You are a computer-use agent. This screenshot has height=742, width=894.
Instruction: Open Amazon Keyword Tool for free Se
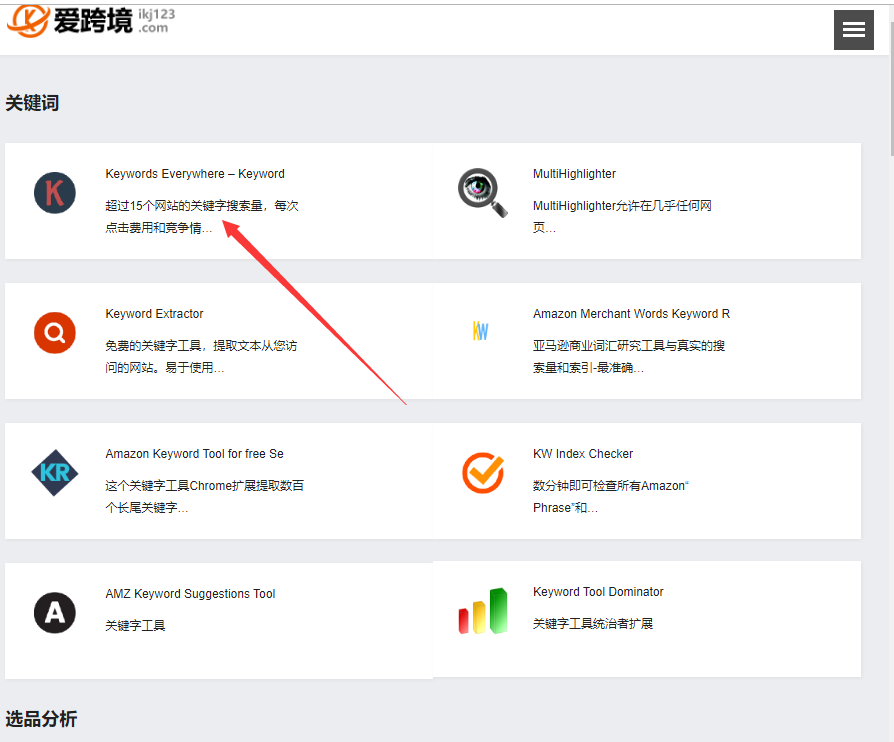194,454
